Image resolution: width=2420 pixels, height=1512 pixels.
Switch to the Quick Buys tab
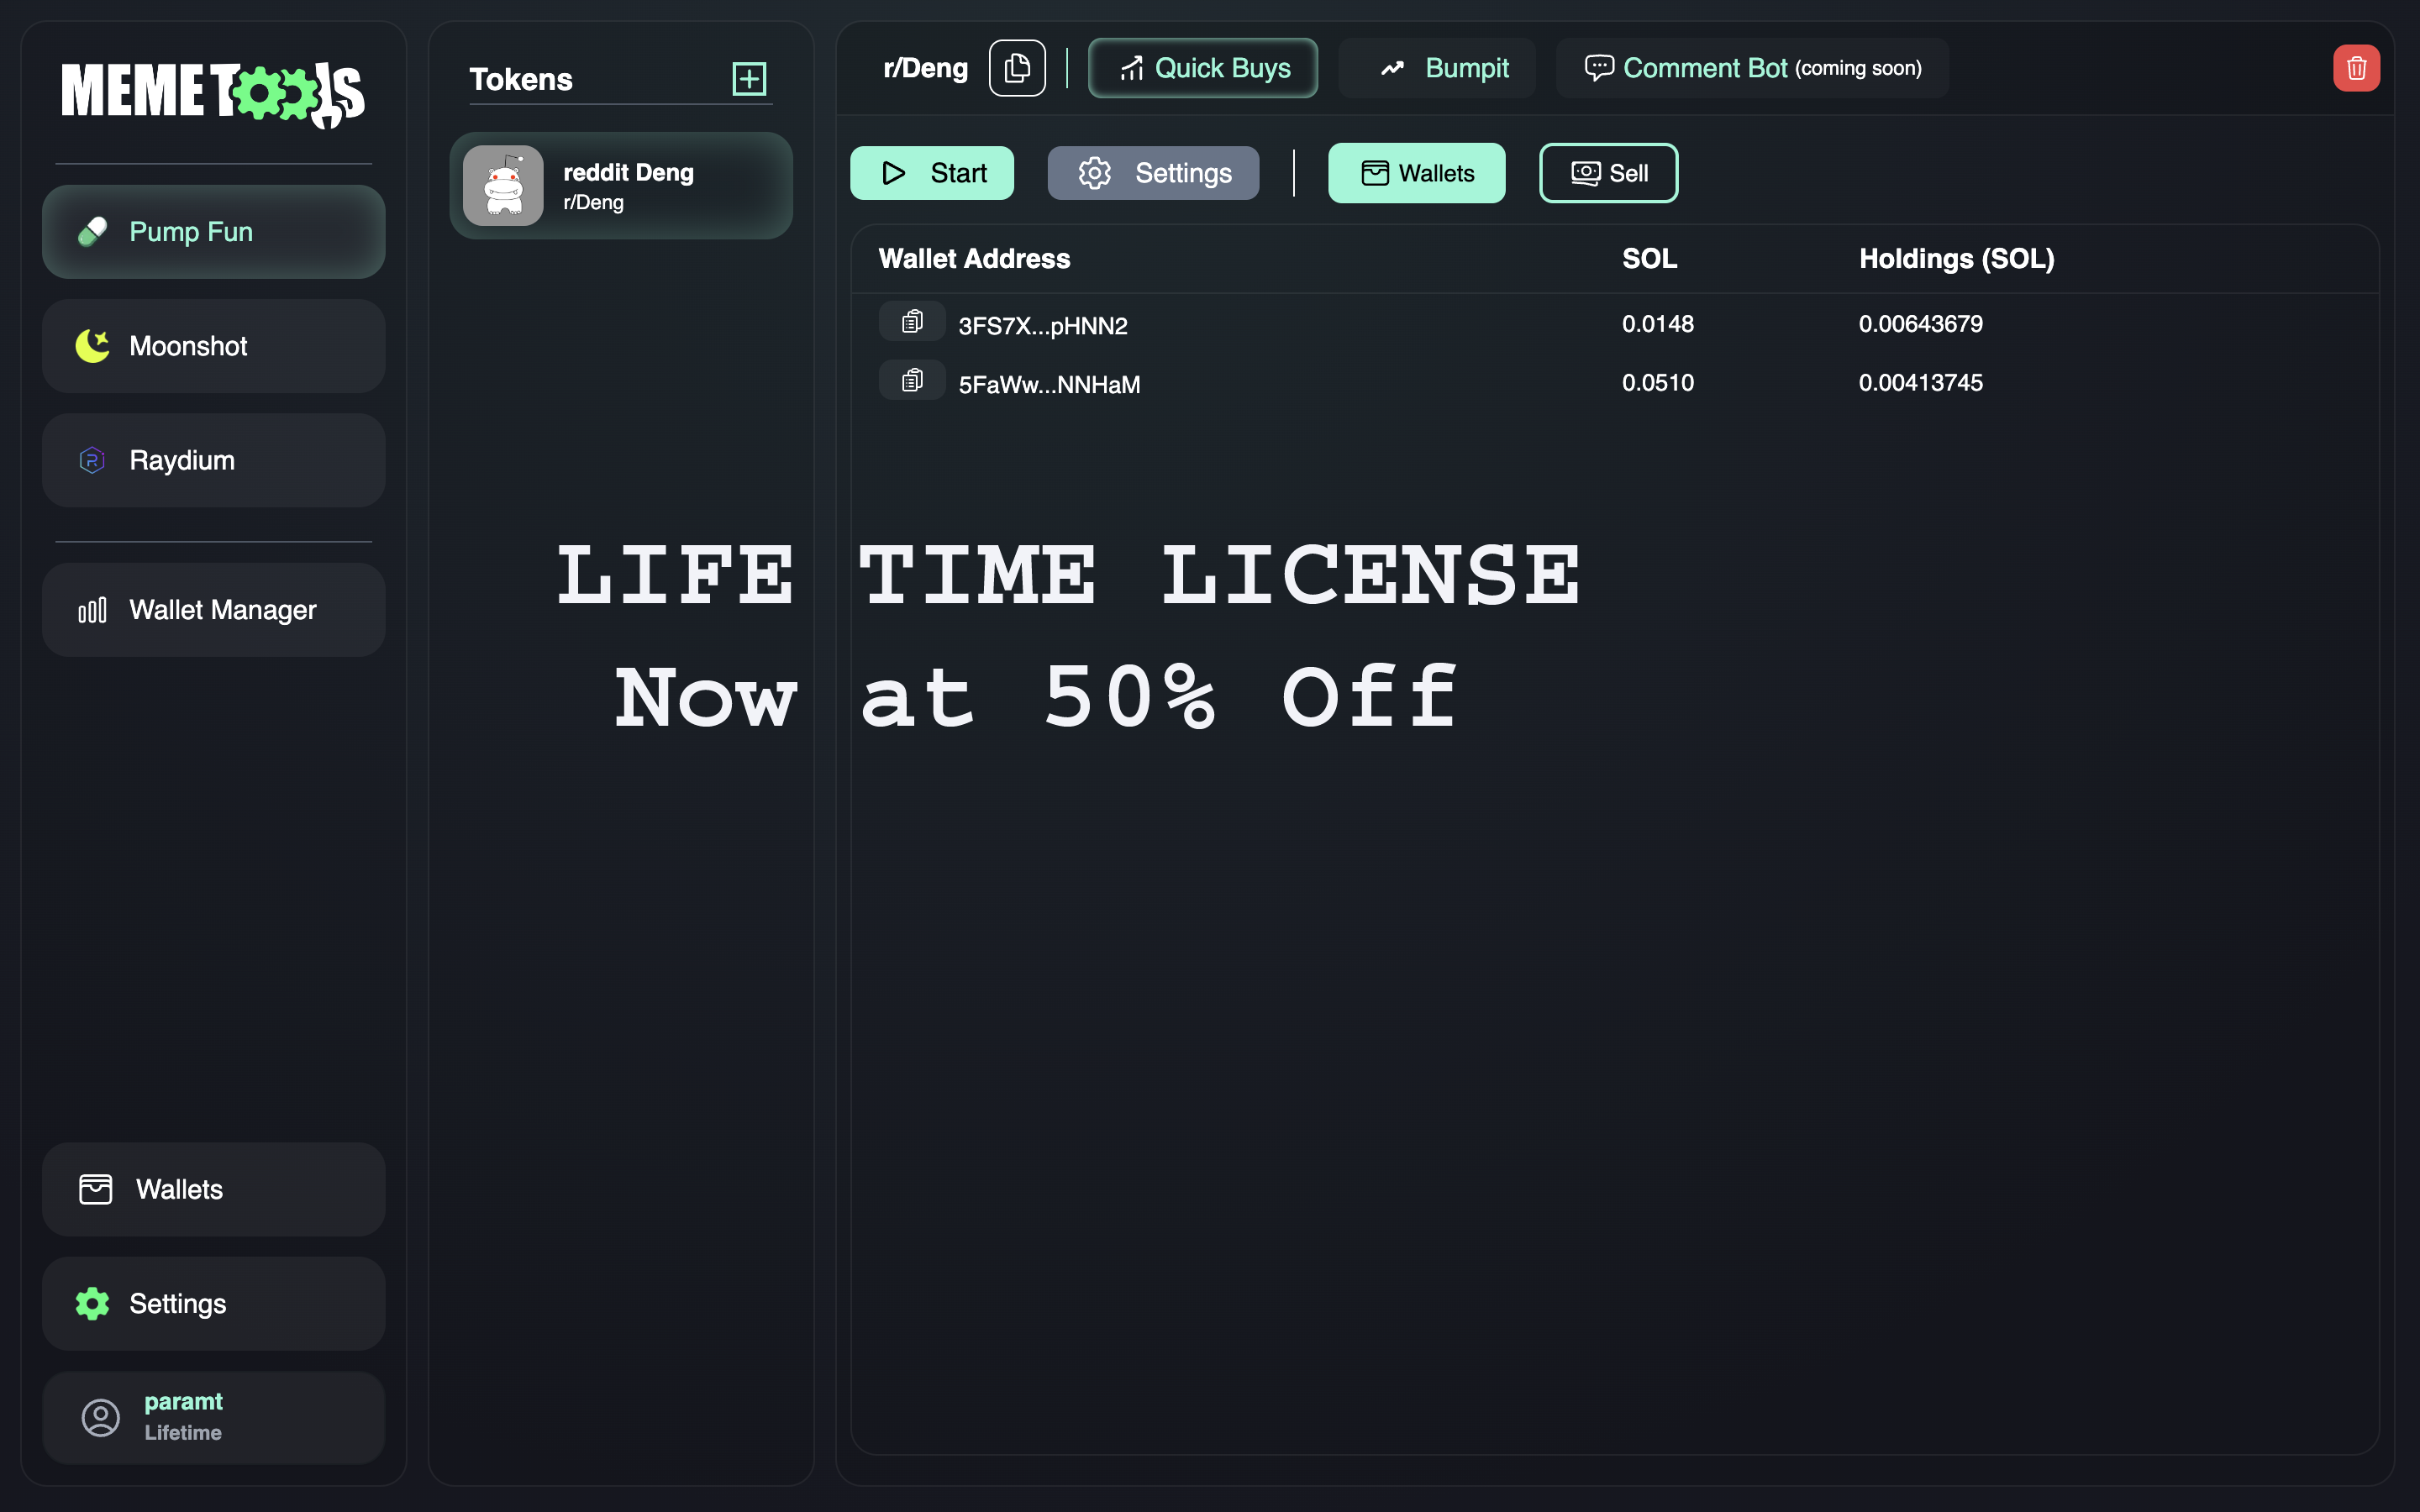tap(1203, 68)
